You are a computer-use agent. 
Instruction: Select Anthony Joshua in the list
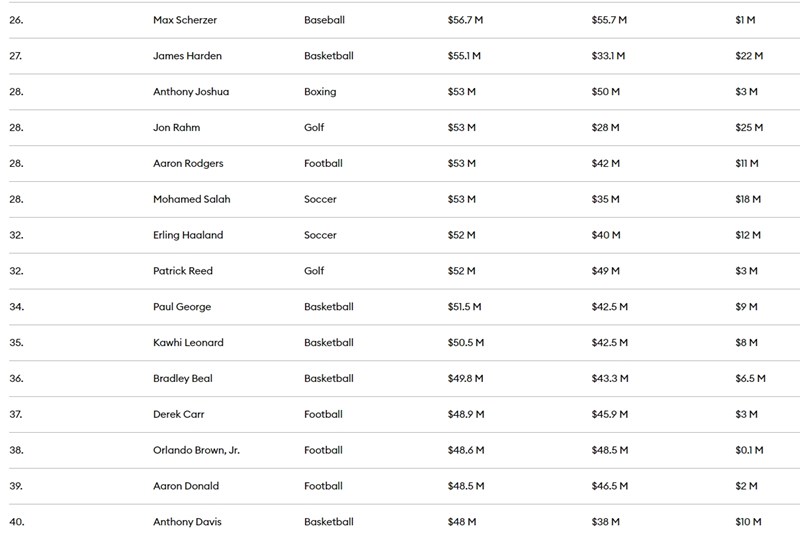[x=191, y=92]
